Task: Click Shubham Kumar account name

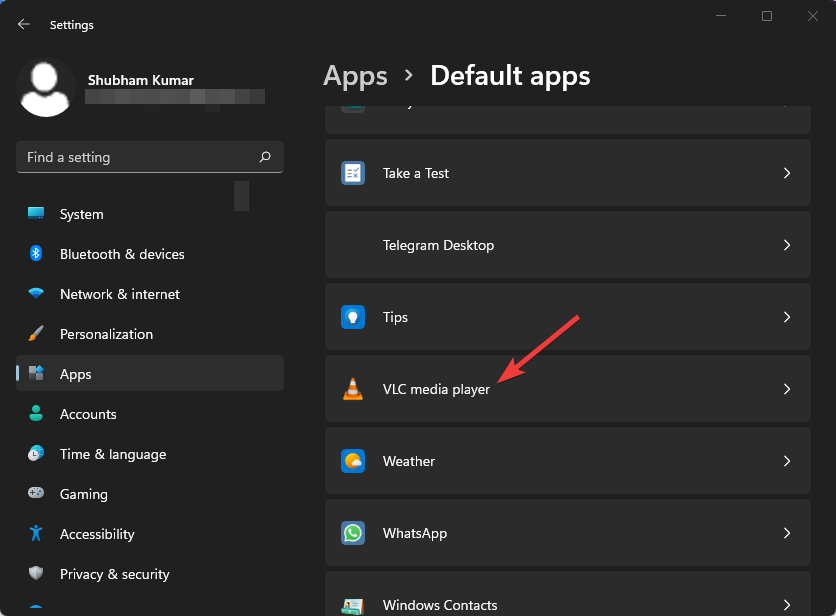Action: [141, 80]
